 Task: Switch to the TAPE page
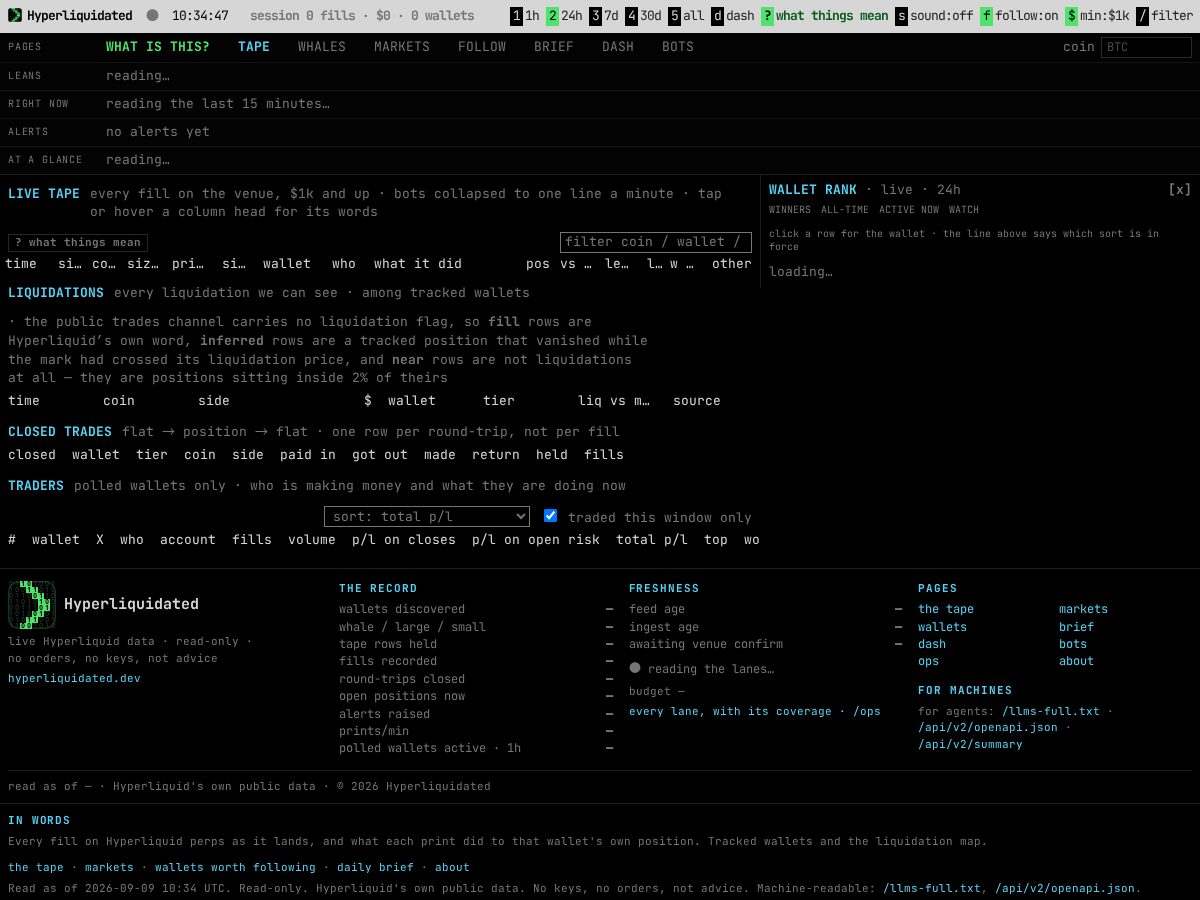pyautogui.click(x=254, y=47)
